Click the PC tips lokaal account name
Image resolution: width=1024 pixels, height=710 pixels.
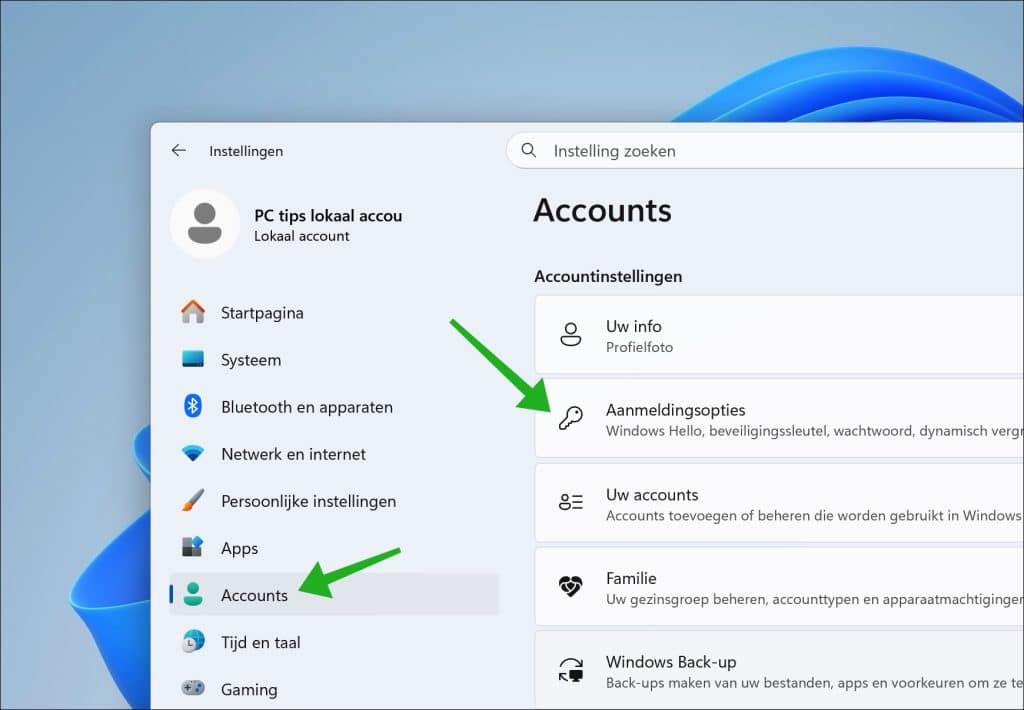tap(328, 216)
